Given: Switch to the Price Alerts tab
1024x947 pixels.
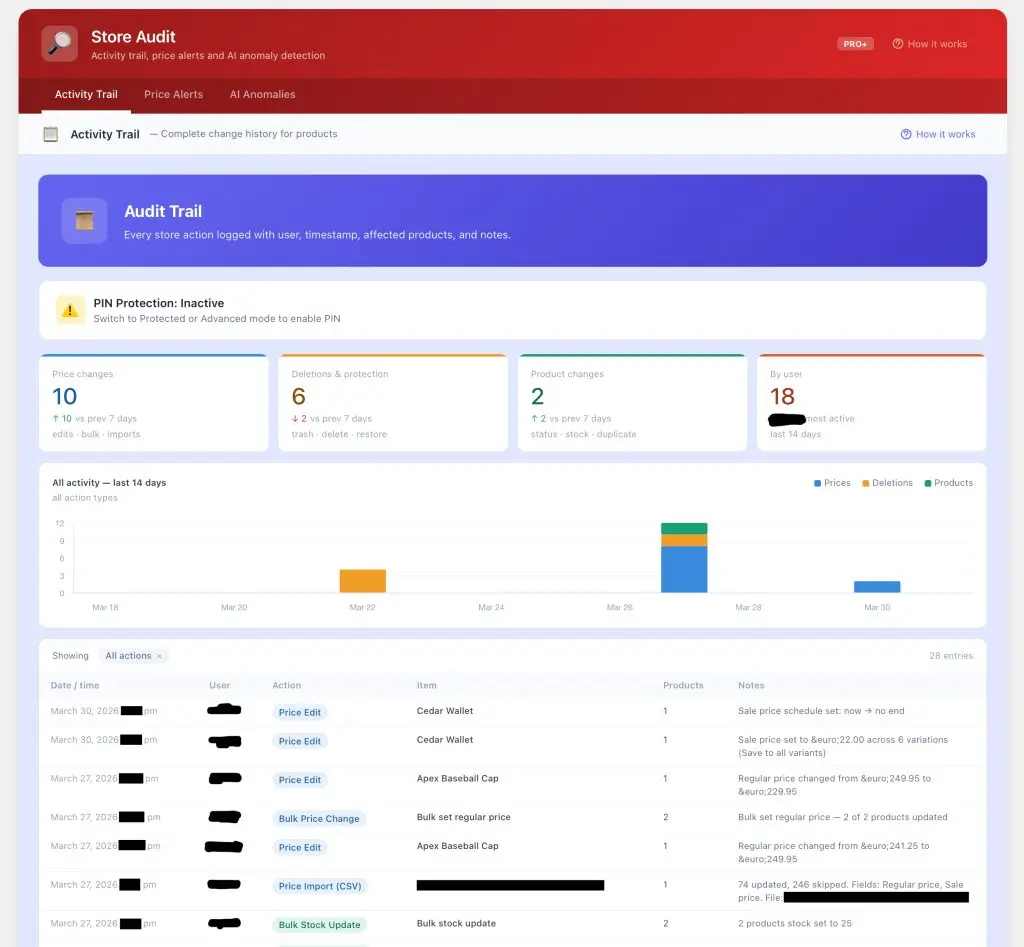Looking at the screenshot, I should [x=173, y=94].
